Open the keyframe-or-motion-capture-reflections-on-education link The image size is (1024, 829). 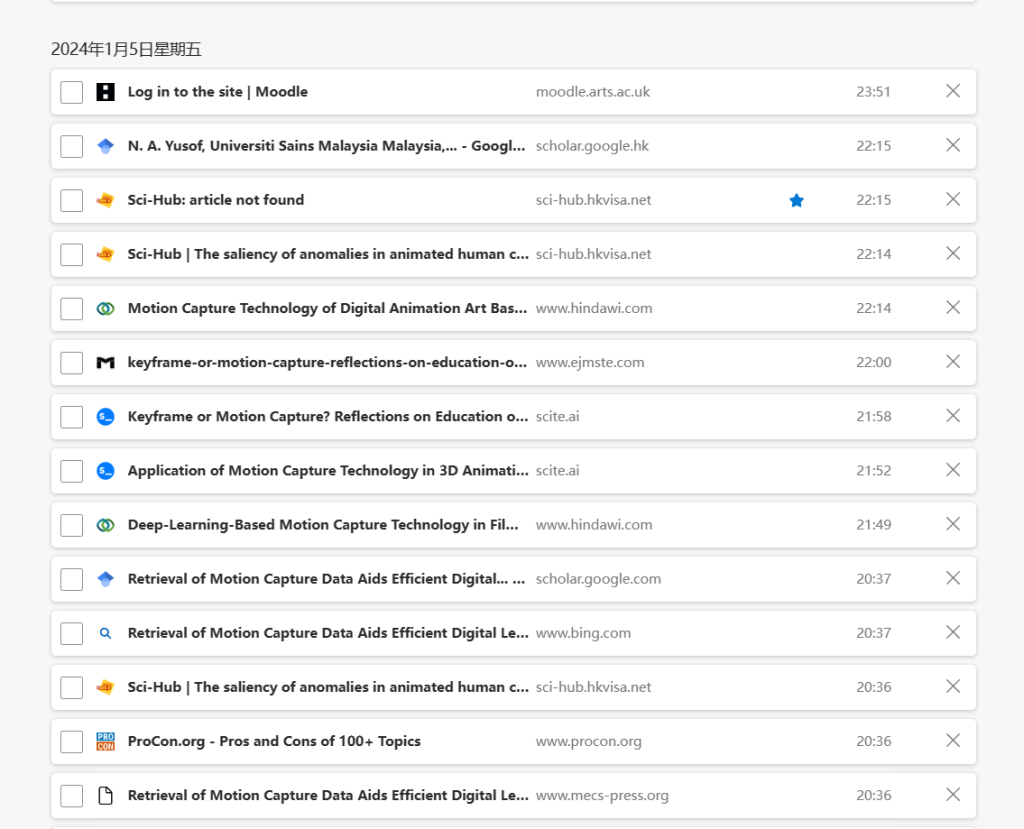click(327, 362)
